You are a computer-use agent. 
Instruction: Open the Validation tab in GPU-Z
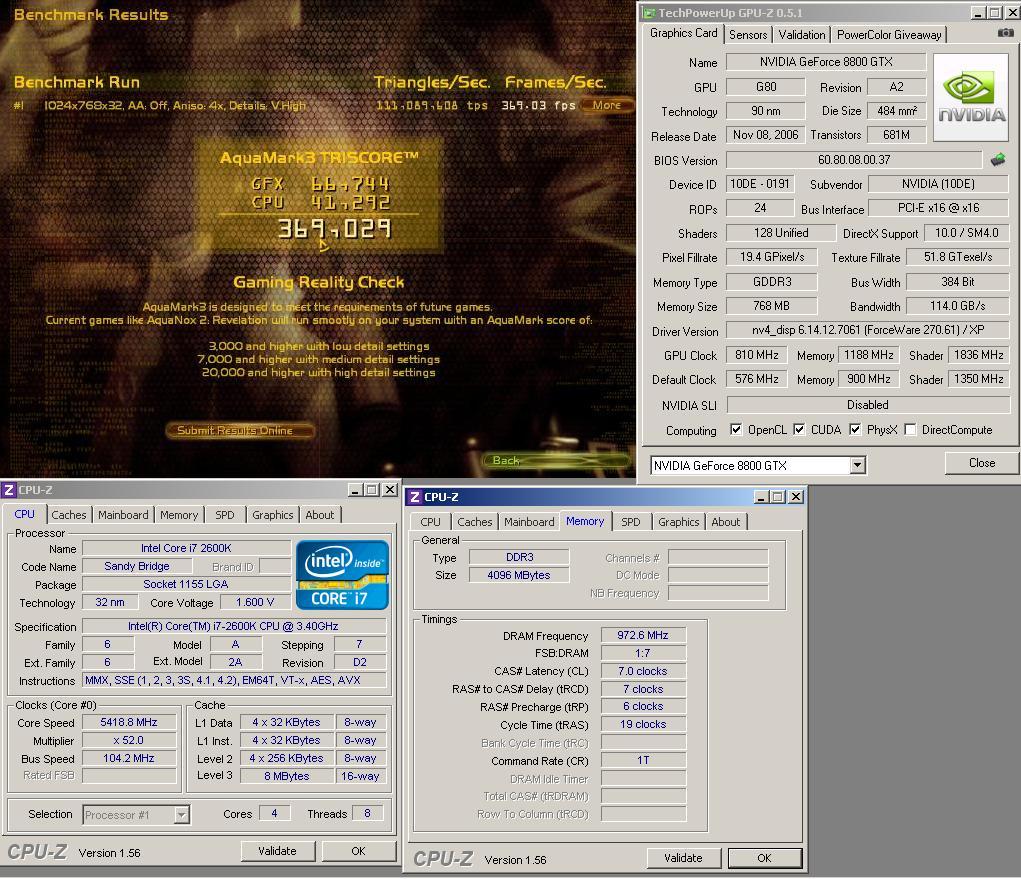tap(802, 35)
